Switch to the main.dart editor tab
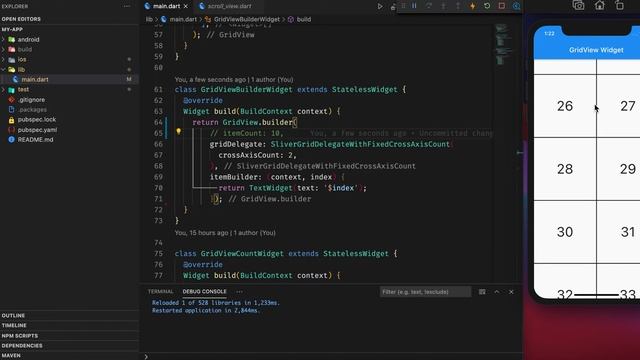This screenshot has width=640, height=360. 166,6
